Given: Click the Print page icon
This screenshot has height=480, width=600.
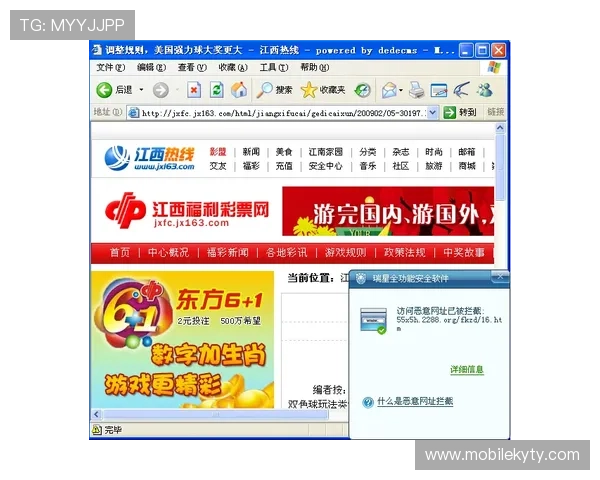Looking at the screenshot, I should click(416, 90).
